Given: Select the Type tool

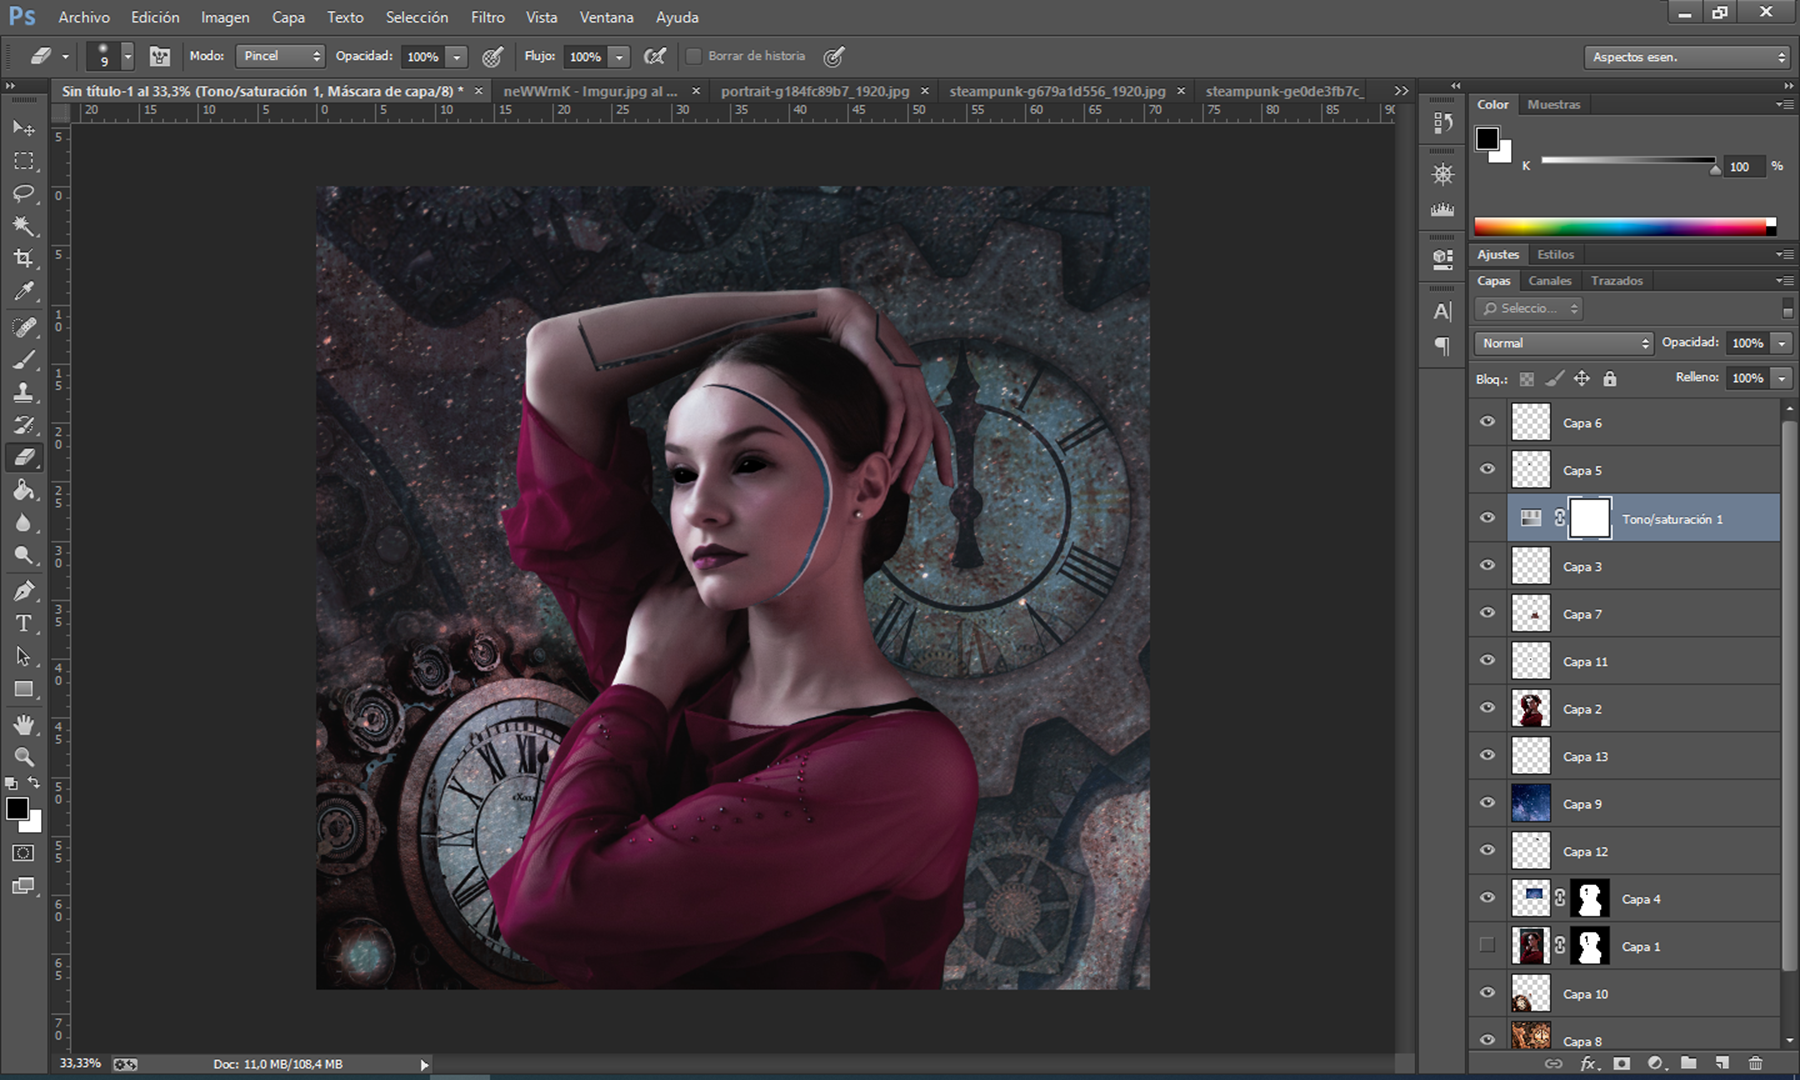Looking at the screenshot, I should (24, 624).
